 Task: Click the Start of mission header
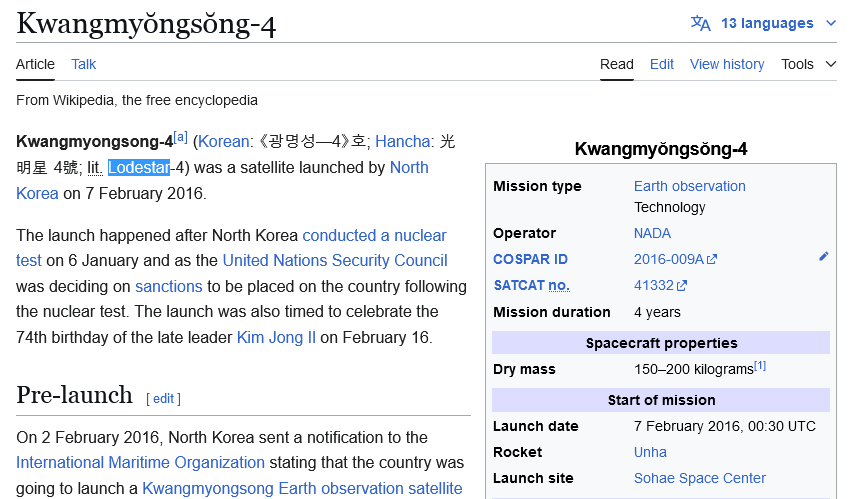(661, 400)
